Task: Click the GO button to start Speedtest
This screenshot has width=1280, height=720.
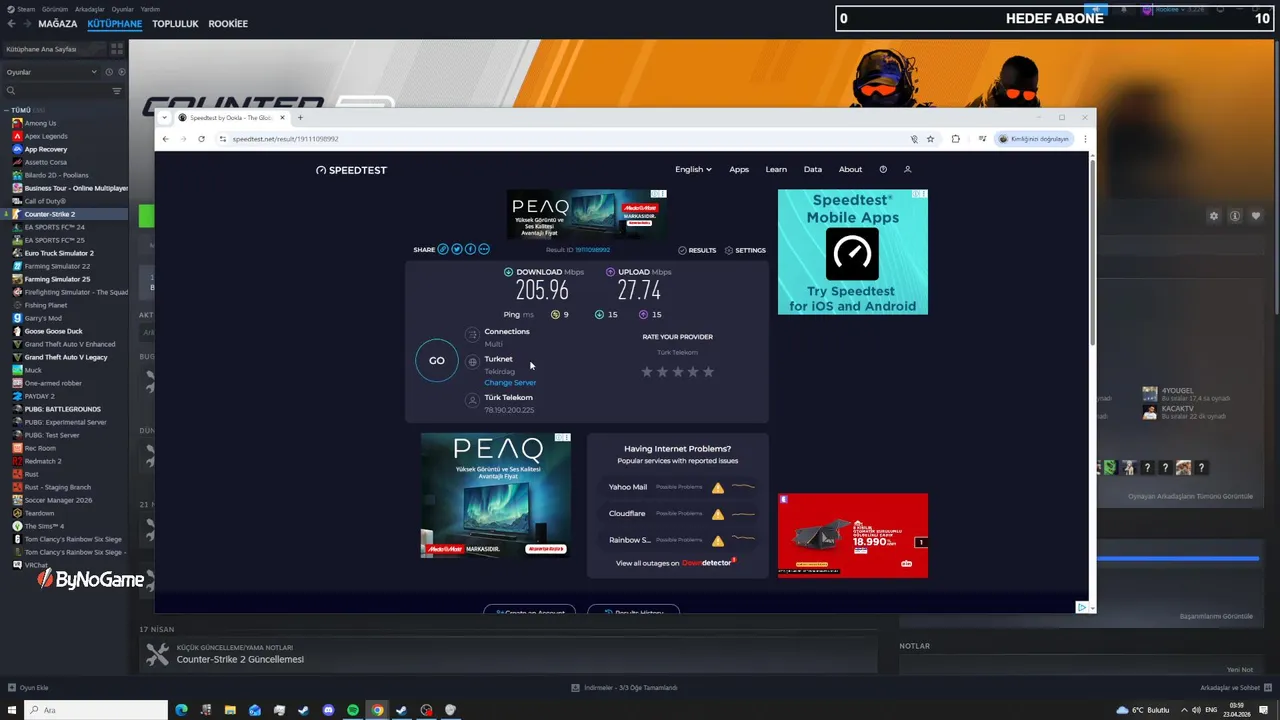Action: (x=437, y=361)
